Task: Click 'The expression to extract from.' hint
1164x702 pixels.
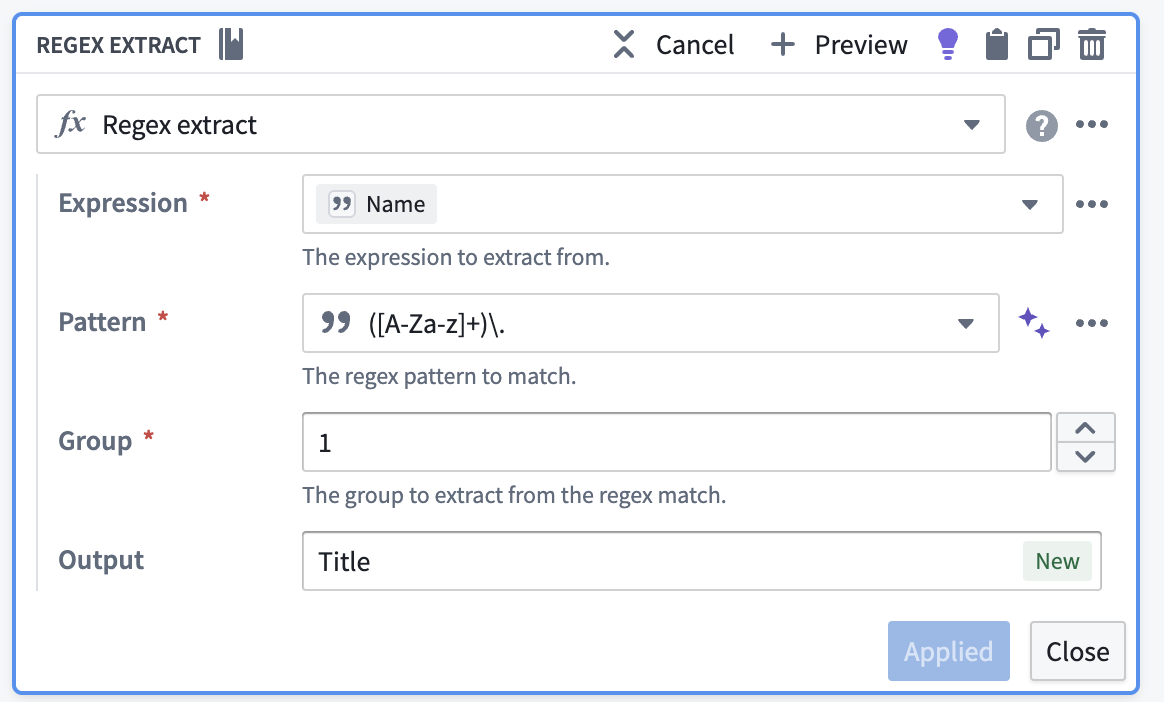Action: pos(456,257)
